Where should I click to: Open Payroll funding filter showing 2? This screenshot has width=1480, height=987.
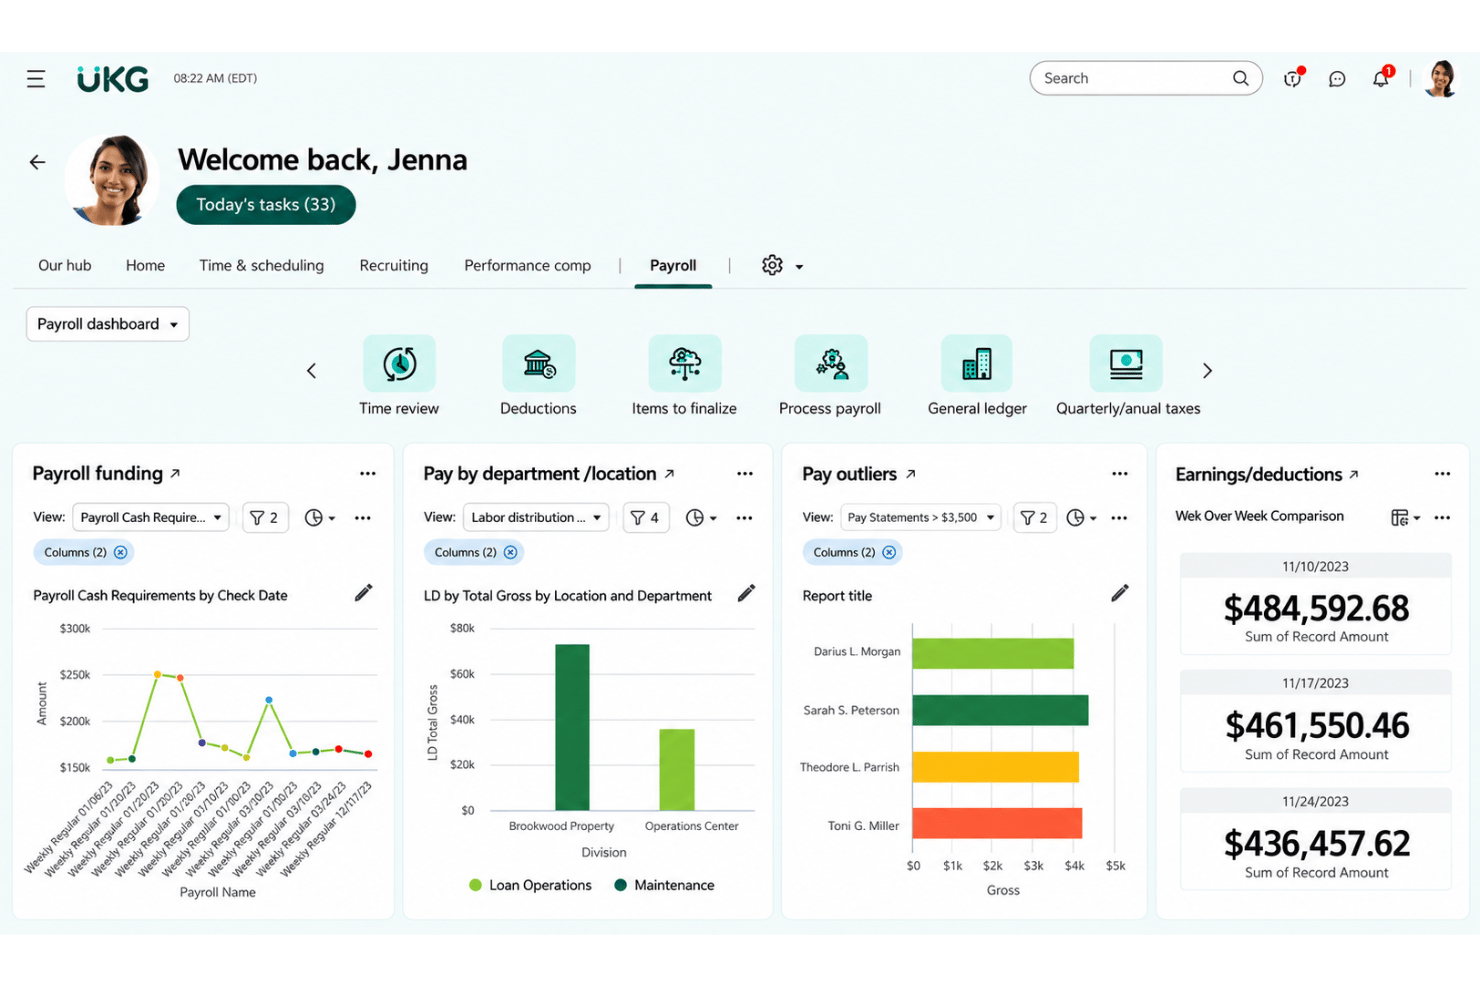point(265,518)
